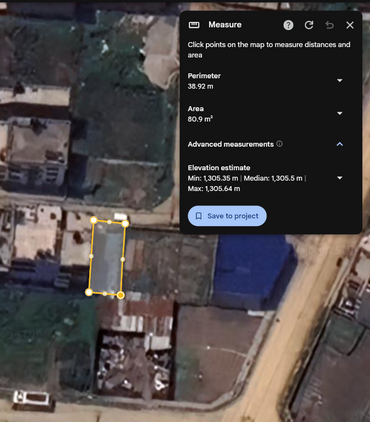Select the polygon's upper-right corner vertex
Screen dimensions: 370x422
[x=125, y=224]
